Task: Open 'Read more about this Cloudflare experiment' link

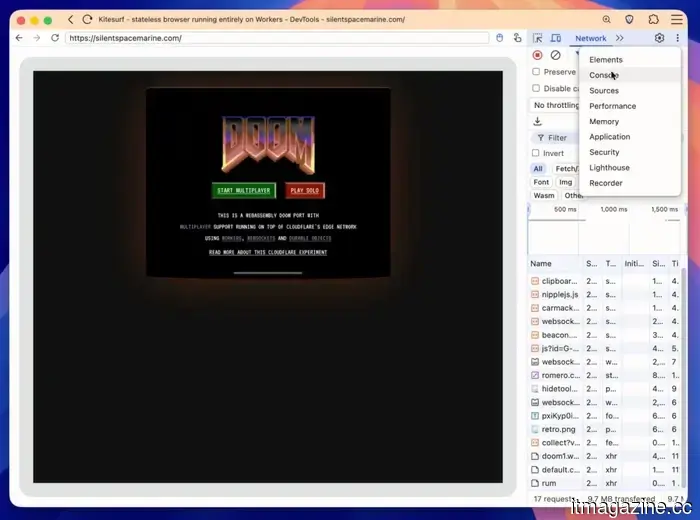Action: pyautogui.click(x=268, y=253)
